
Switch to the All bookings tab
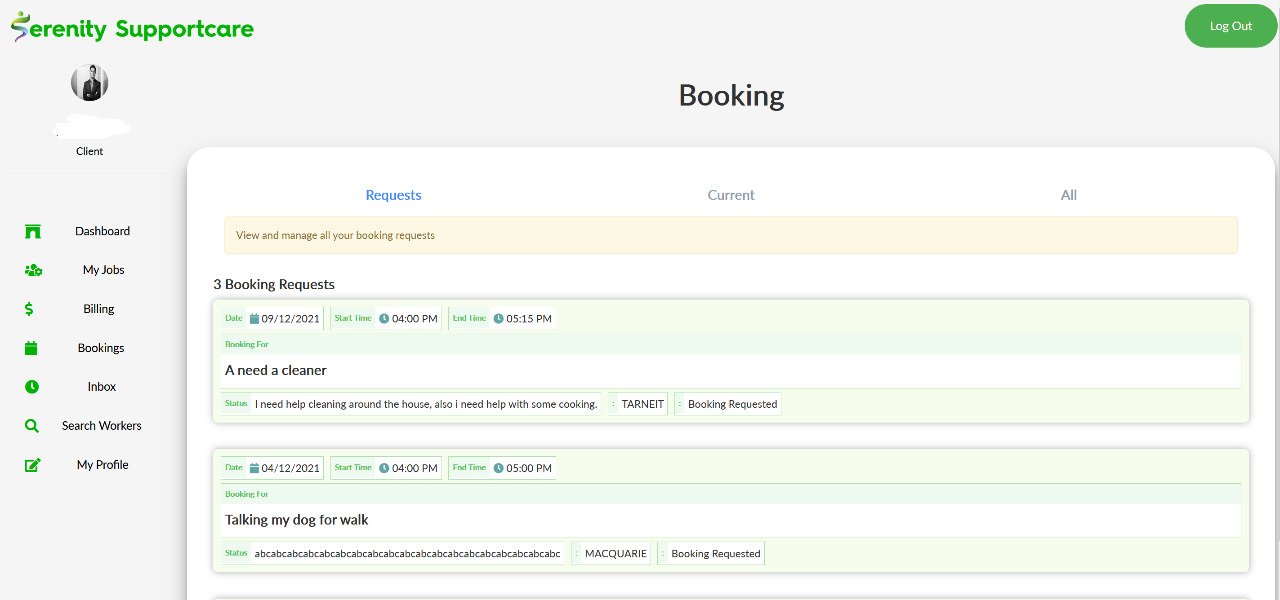pyautogui.click(x=1068, y=195)
